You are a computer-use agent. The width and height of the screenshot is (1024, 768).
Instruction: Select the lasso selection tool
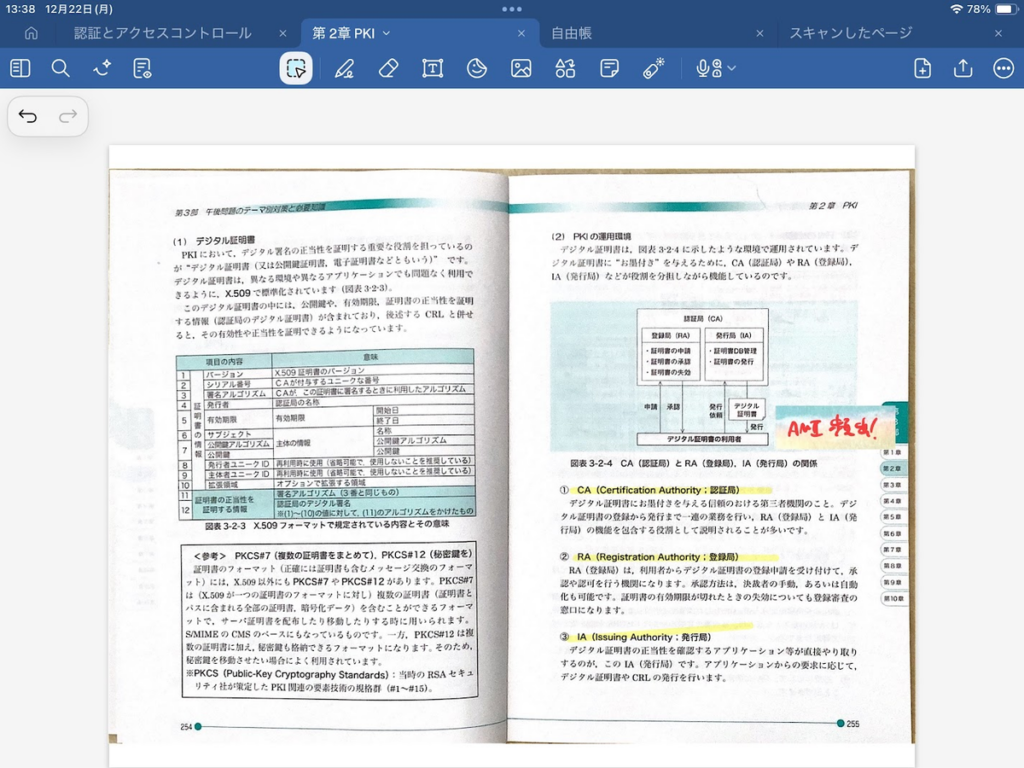tap(296, 68)
